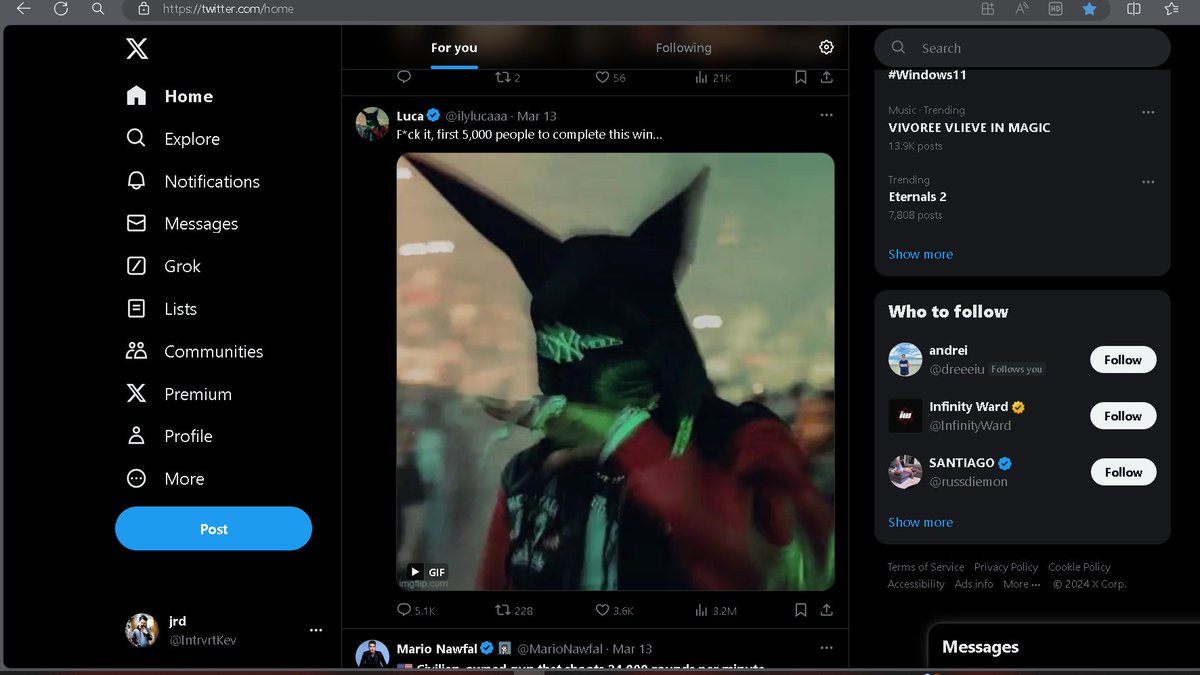Viewport: 1200px width, 675px height.
Task: Open the Eternals 2 trending topic
Action: pos(917,197)
